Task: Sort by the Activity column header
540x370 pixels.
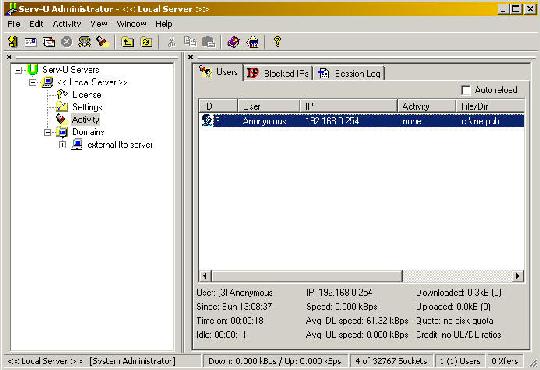Action: (427, 106)
